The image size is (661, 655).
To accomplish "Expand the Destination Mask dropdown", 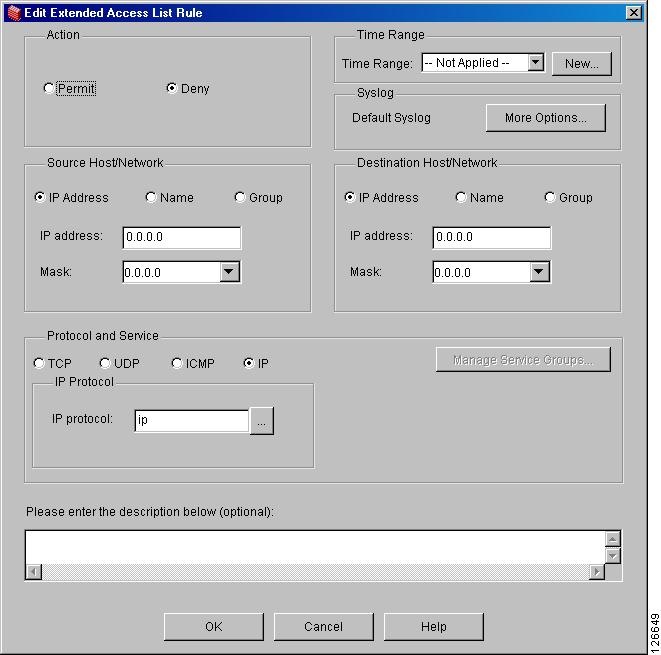I will pyautogui.click(x=539, y=272).
